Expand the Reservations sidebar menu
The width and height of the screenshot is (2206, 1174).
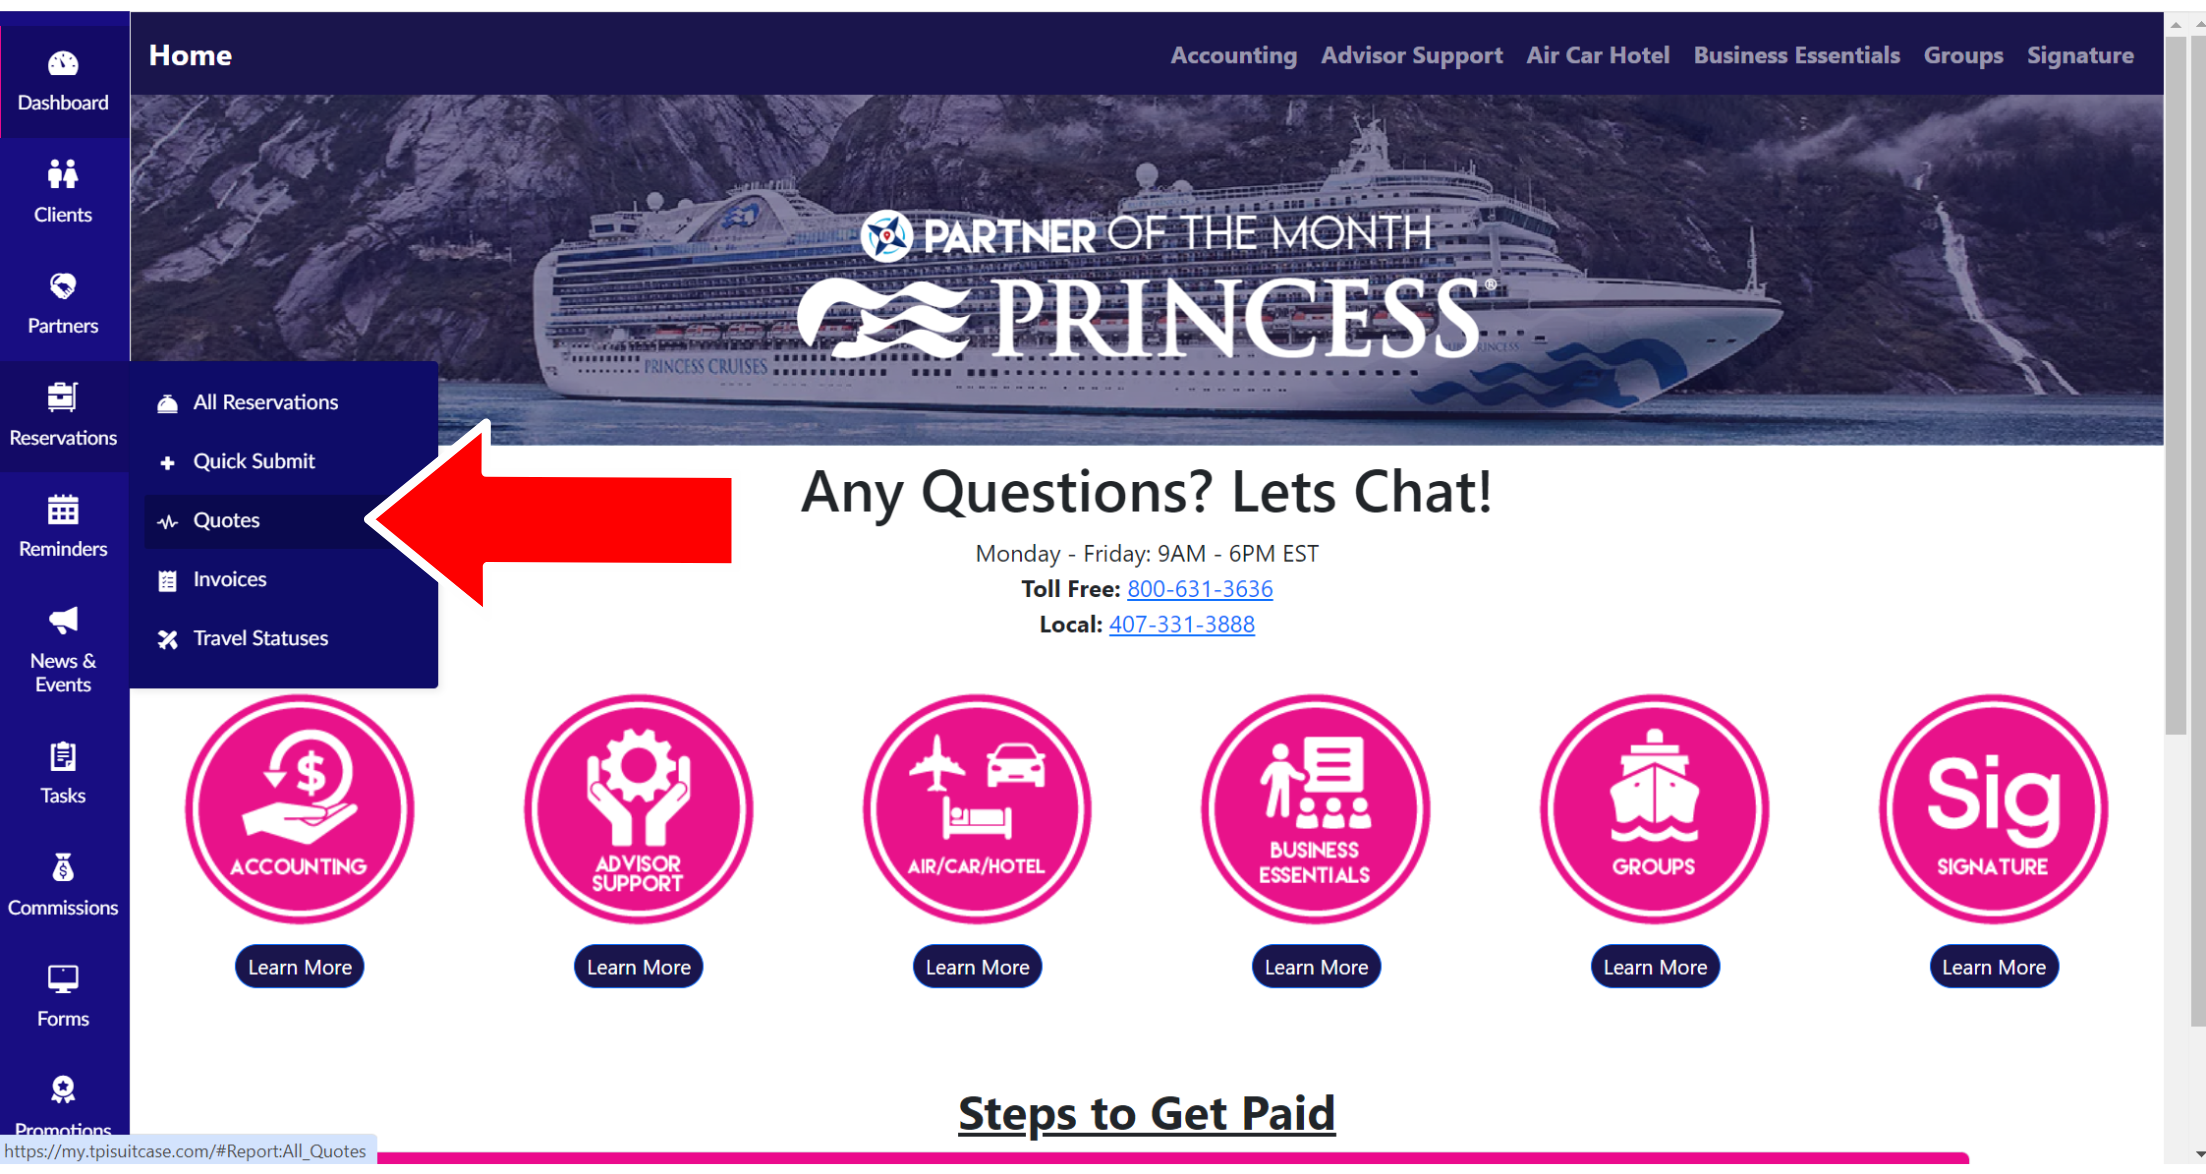coord(63,415)
